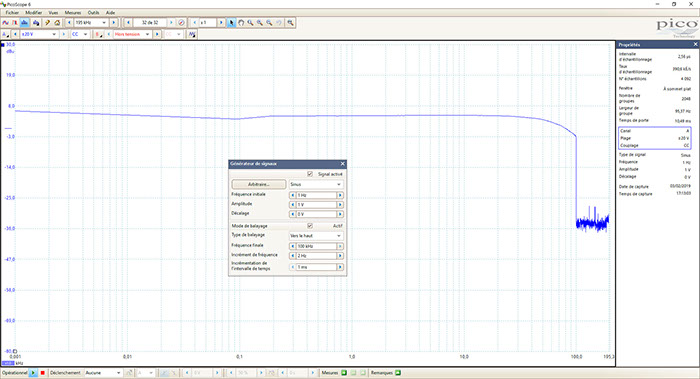Screen dimensions: 700x379
Task: Stop capture with red stop button
Action: tap(43, 373)
